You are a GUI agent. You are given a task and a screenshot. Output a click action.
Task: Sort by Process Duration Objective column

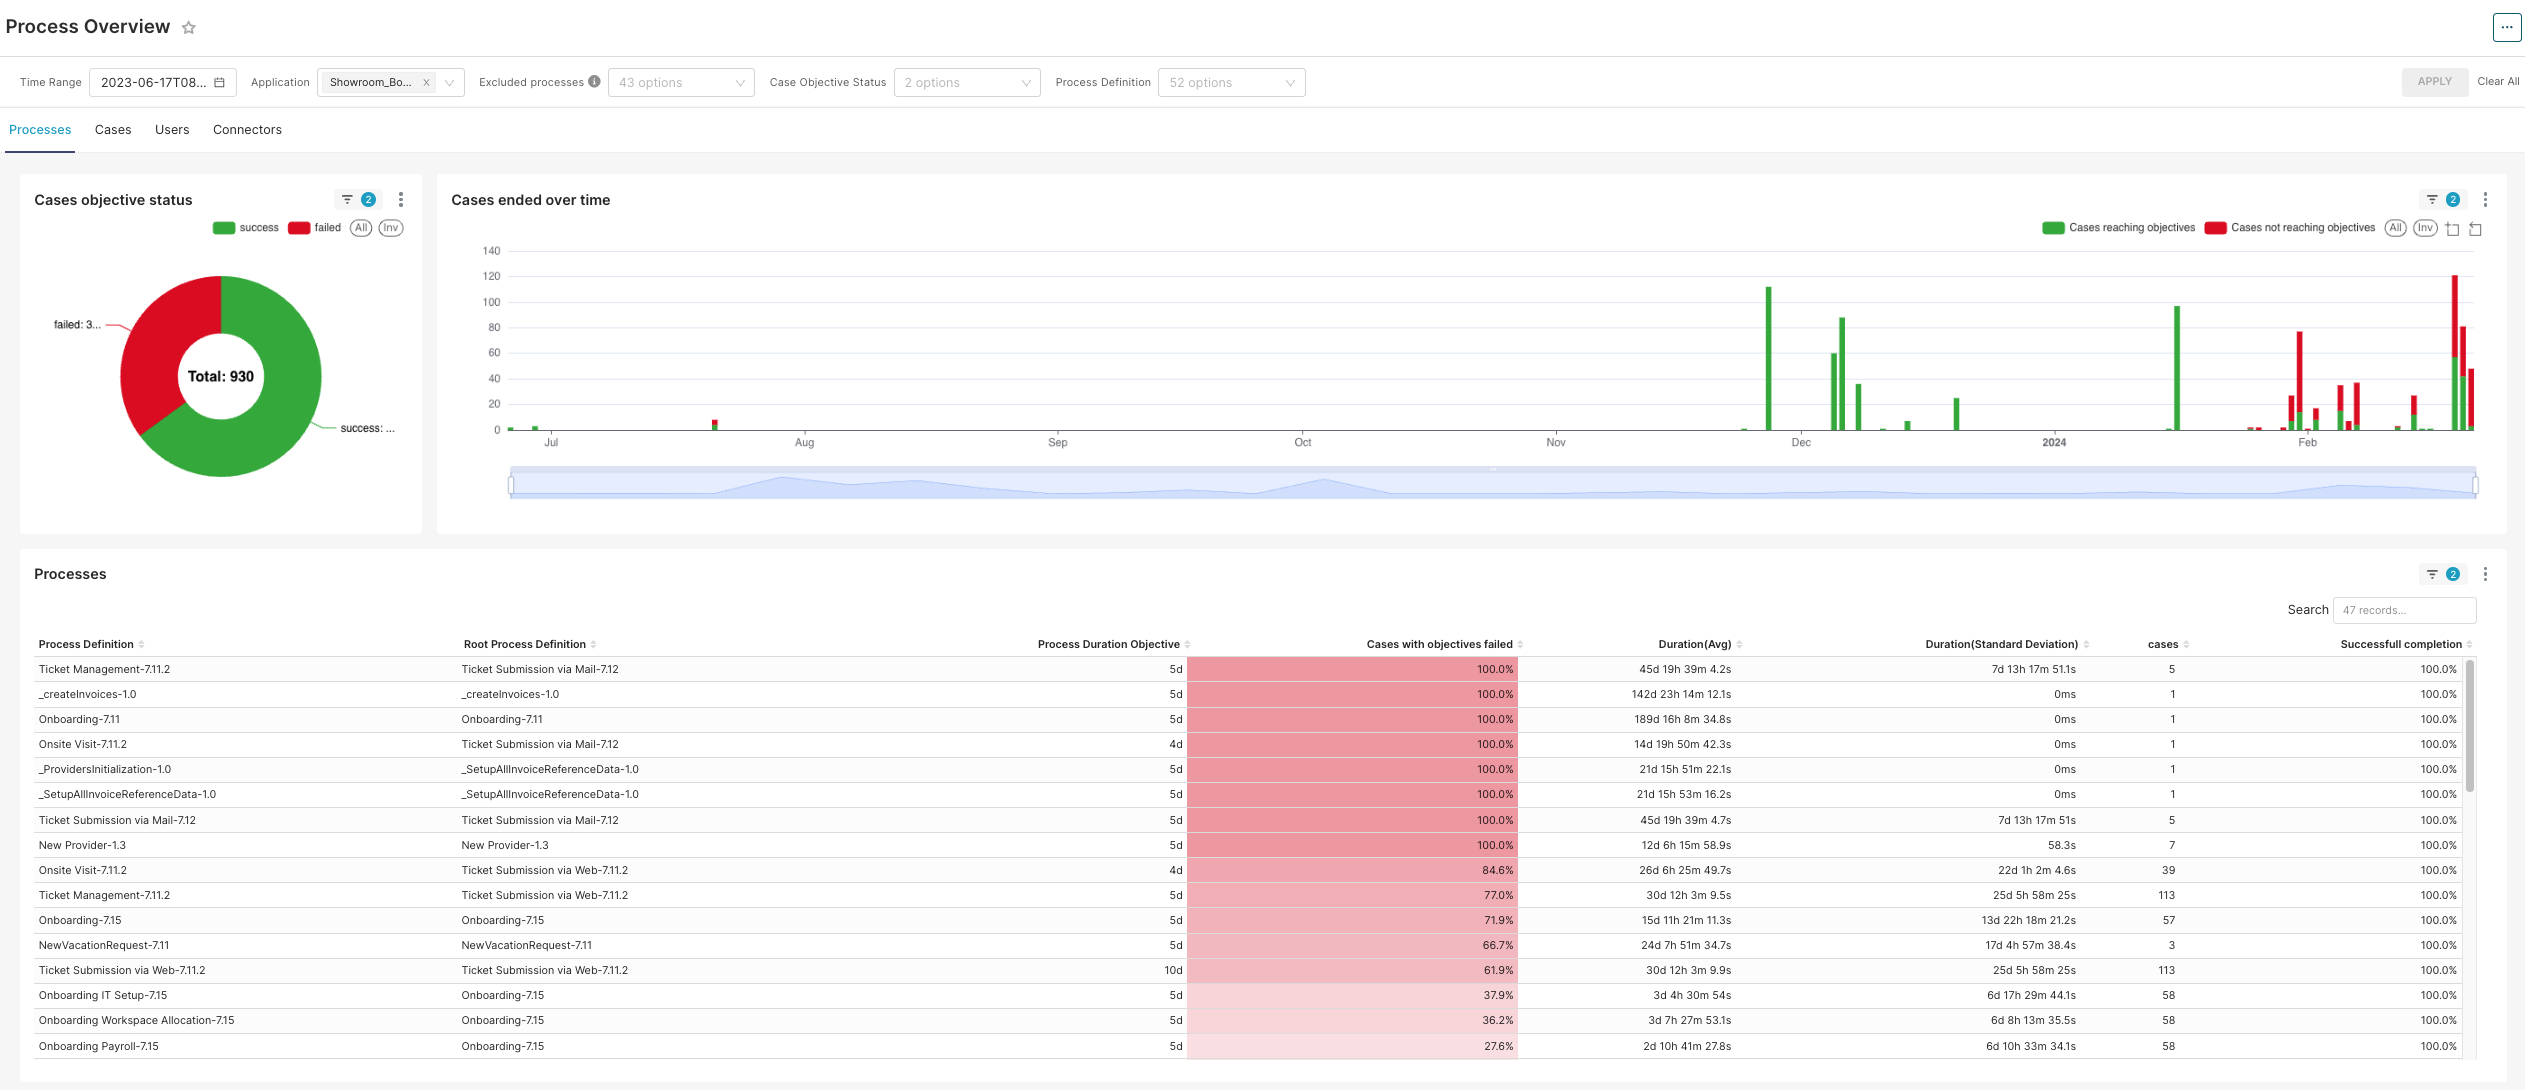tap(1114, 644)
